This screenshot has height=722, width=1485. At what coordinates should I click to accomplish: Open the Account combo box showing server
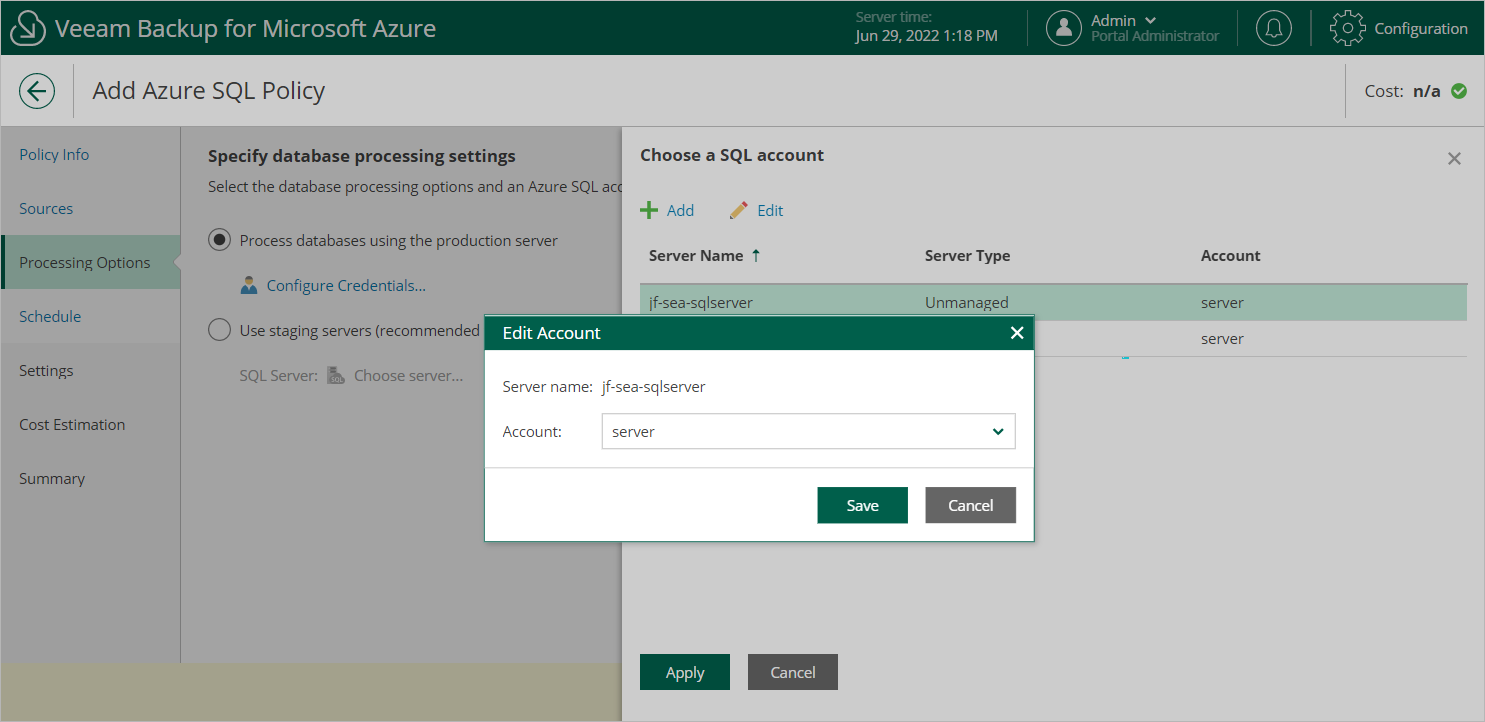click(808, 432)
